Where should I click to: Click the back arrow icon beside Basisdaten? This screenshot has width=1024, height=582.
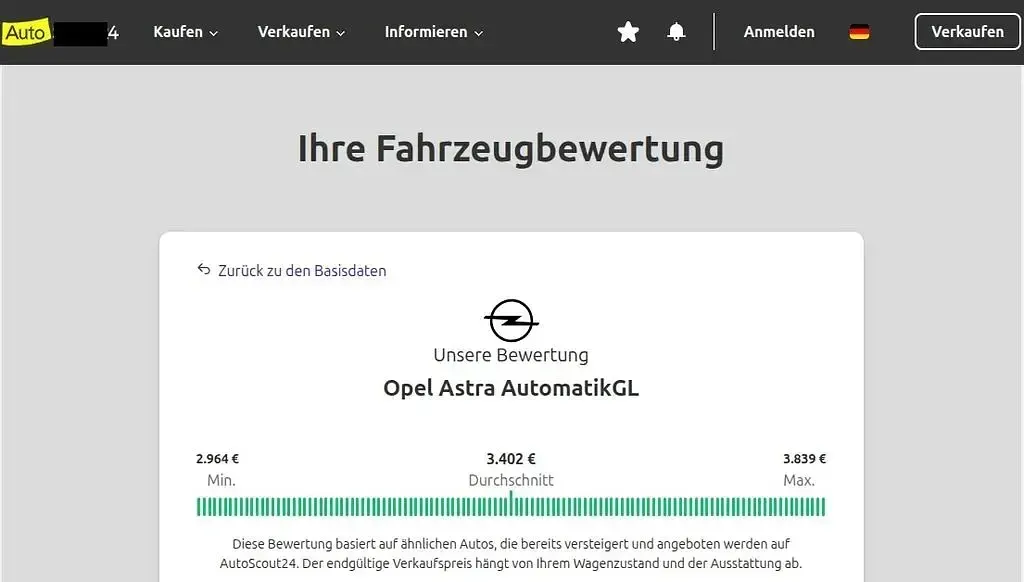[204, 269]
